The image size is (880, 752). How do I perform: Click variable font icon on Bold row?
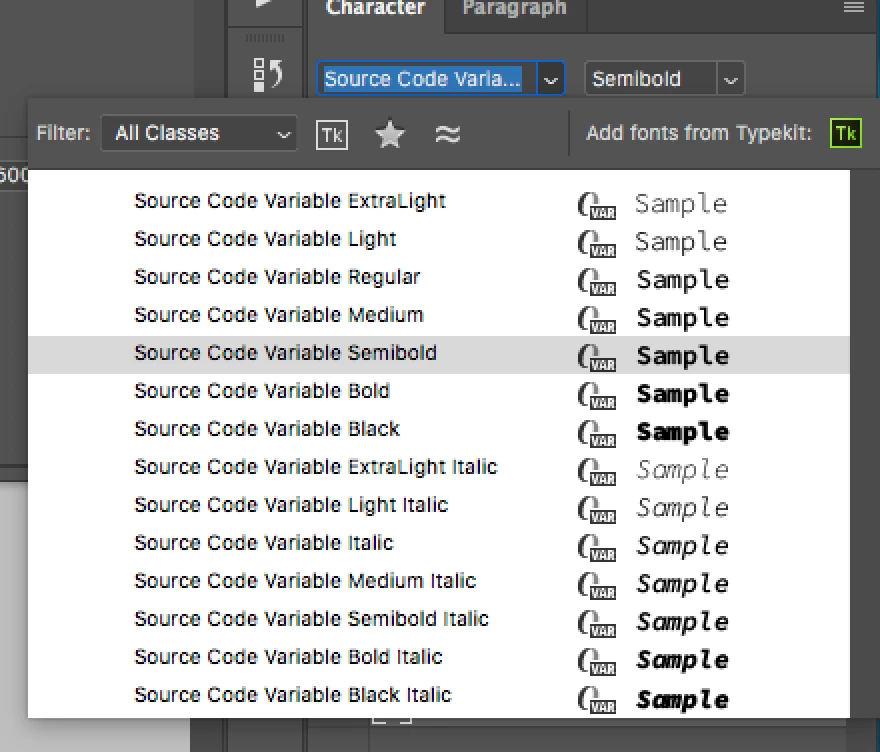coord(597,396)
